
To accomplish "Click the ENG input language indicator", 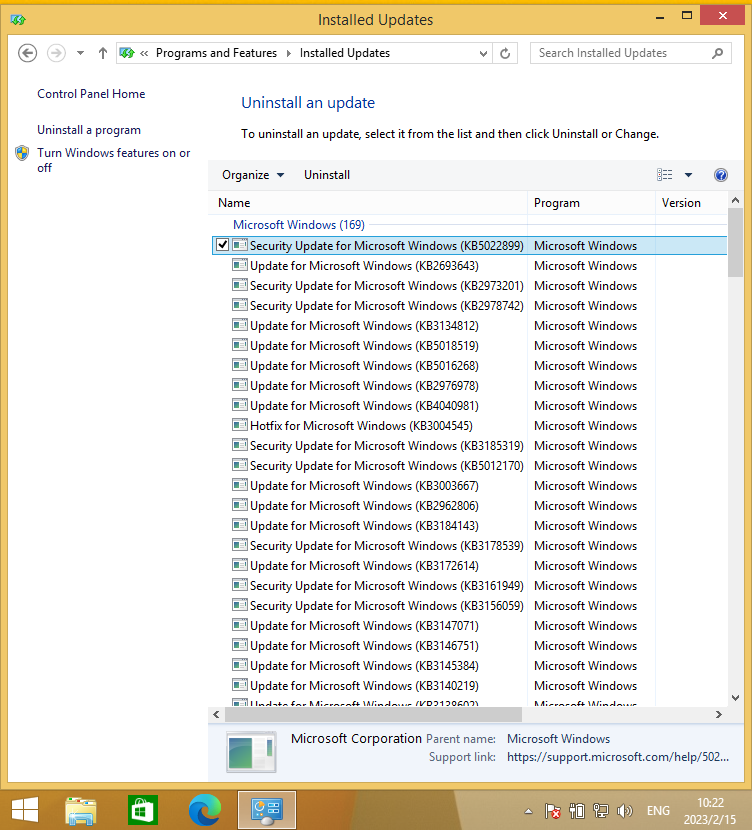I will pos(658,811).
